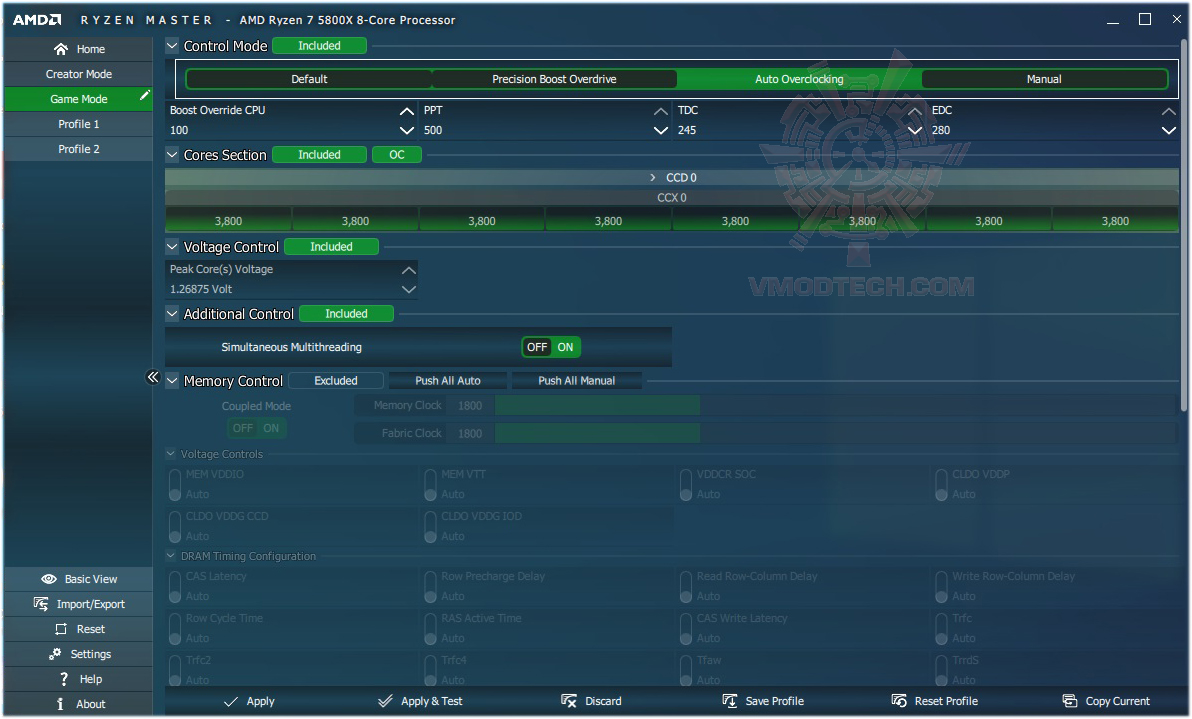Viewport: 1192px width, 719px height.
Task: Click the Reset square icon in sidebar
Action: tap(61, 629)
